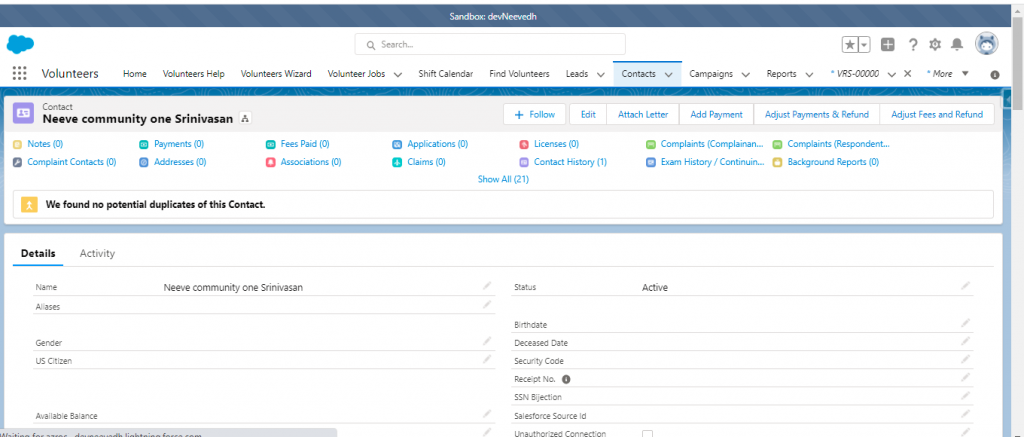Viewport: 1024px width, 437px height.
Task: Click the info icon beside the More menu
Action: [995, 74]
